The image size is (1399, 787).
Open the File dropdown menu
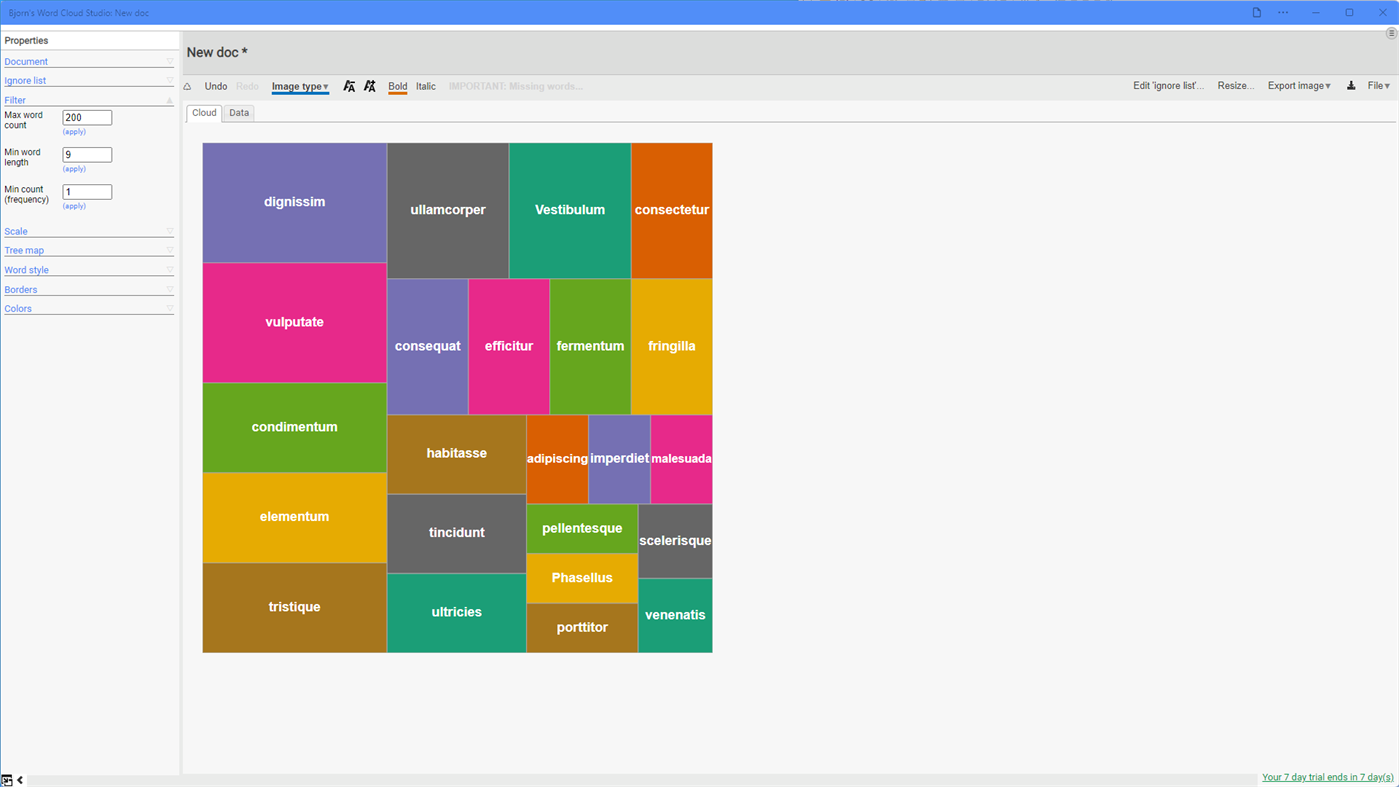[1377, 86]
